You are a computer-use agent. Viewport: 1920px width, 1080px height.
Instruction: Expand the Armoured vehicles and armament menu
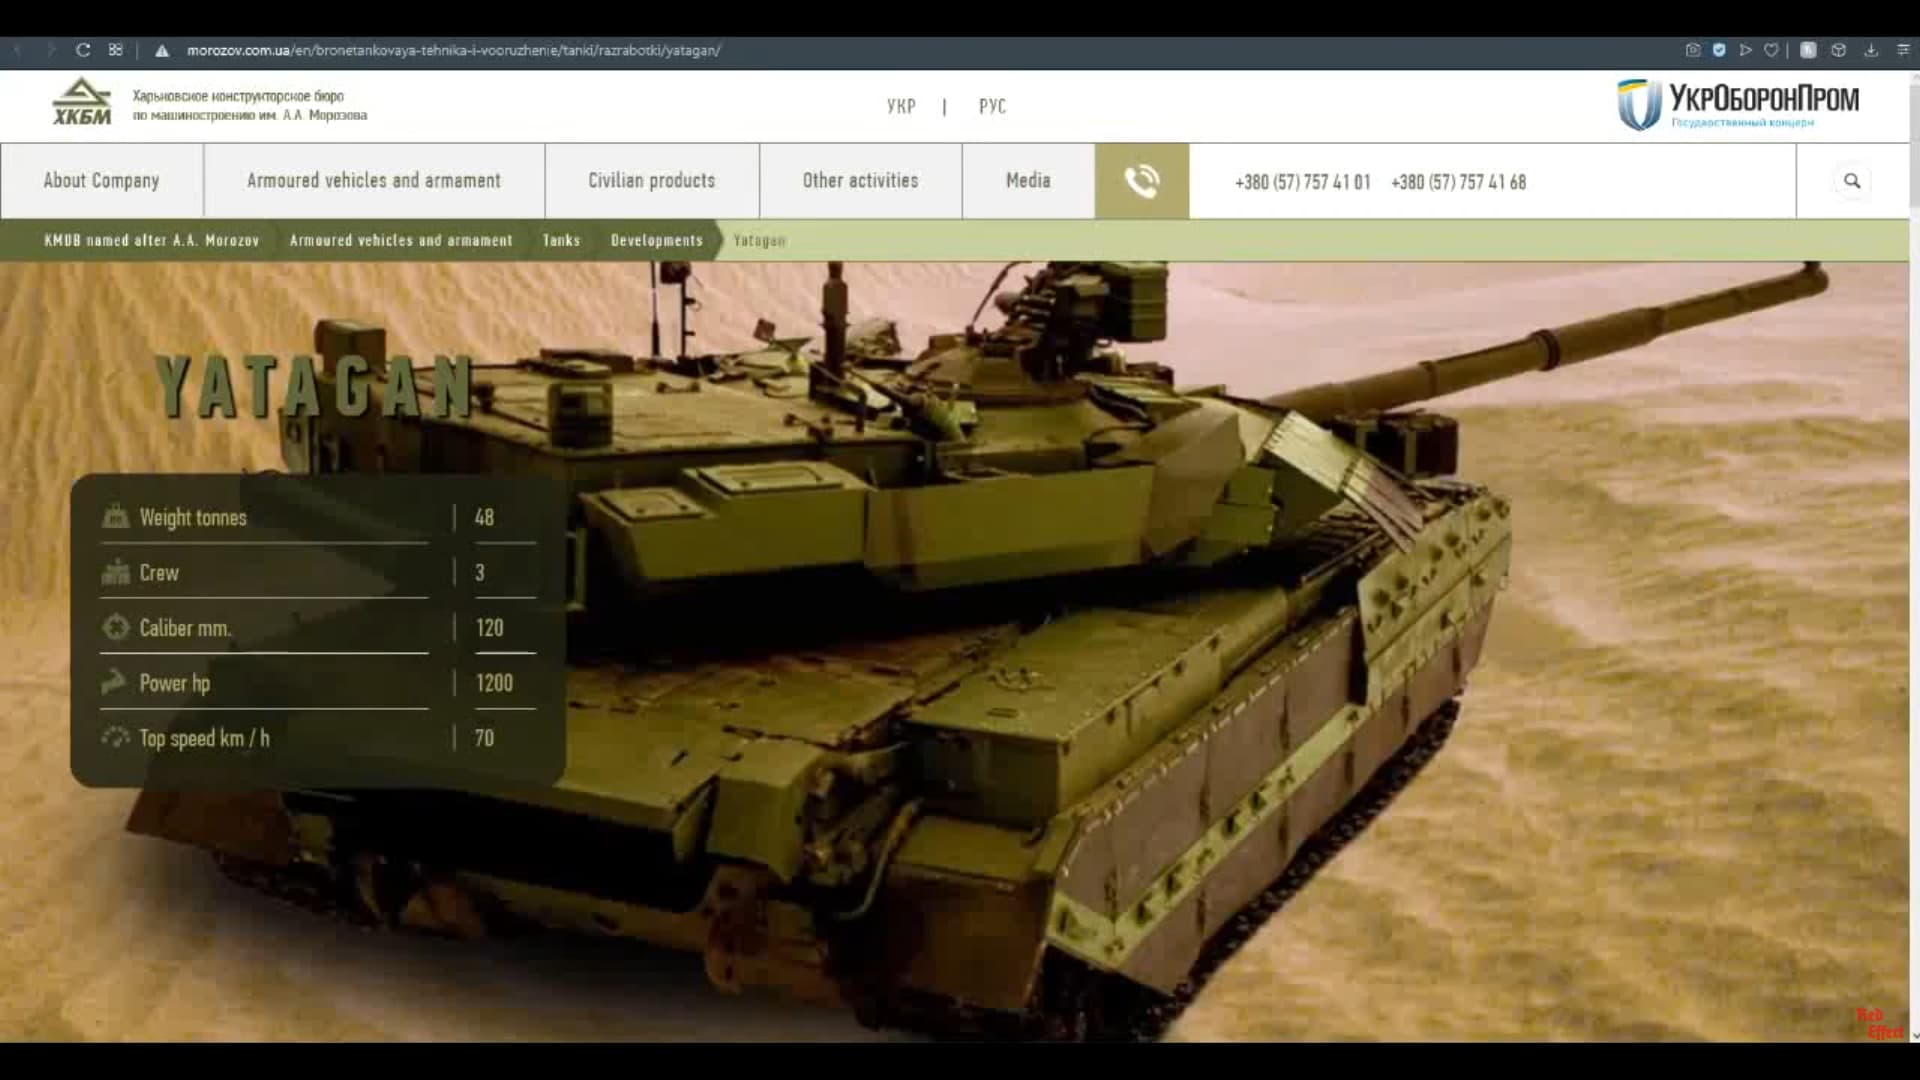pos(373,181)
